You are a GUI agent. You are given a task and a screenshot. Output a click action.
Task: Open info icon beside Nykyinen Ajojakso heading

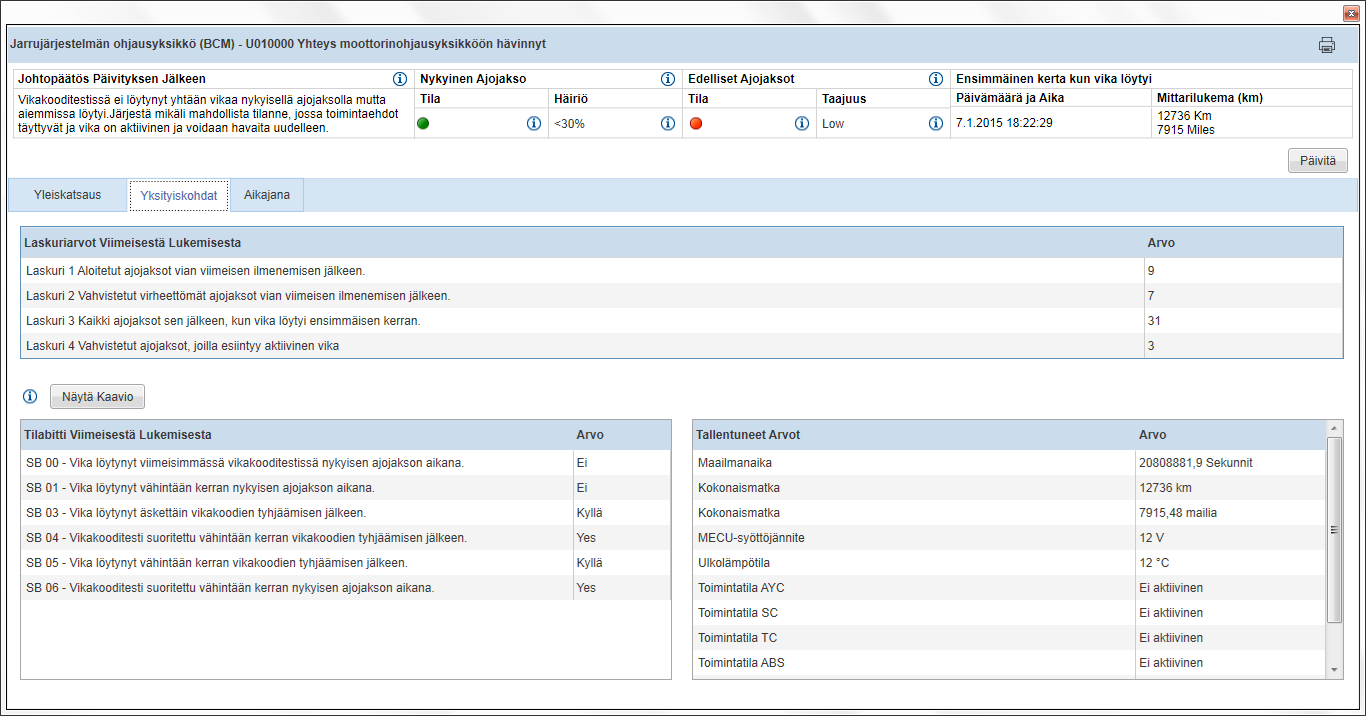click(x=668, y=79)
